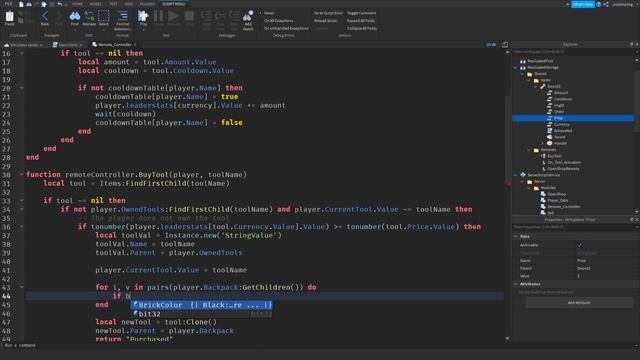The width and height of the screenshot is (640, 360).
Task: Click the Player_Data module icon
Action: pyautogui.click(x=543, y=200)
